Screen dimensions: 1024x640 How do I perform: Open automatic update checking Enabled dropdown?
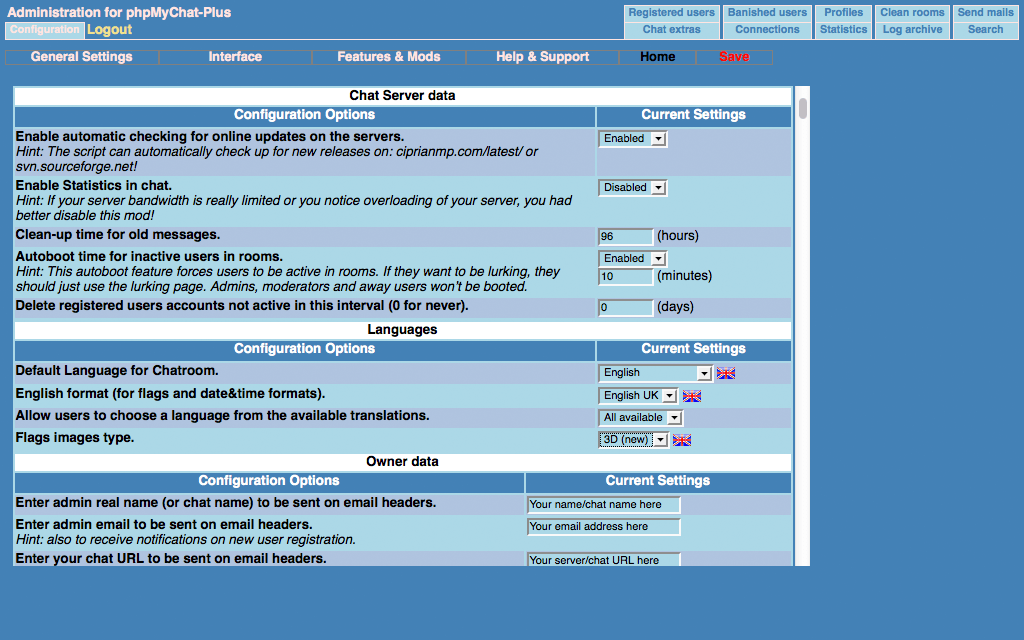(x=632, y=139)
